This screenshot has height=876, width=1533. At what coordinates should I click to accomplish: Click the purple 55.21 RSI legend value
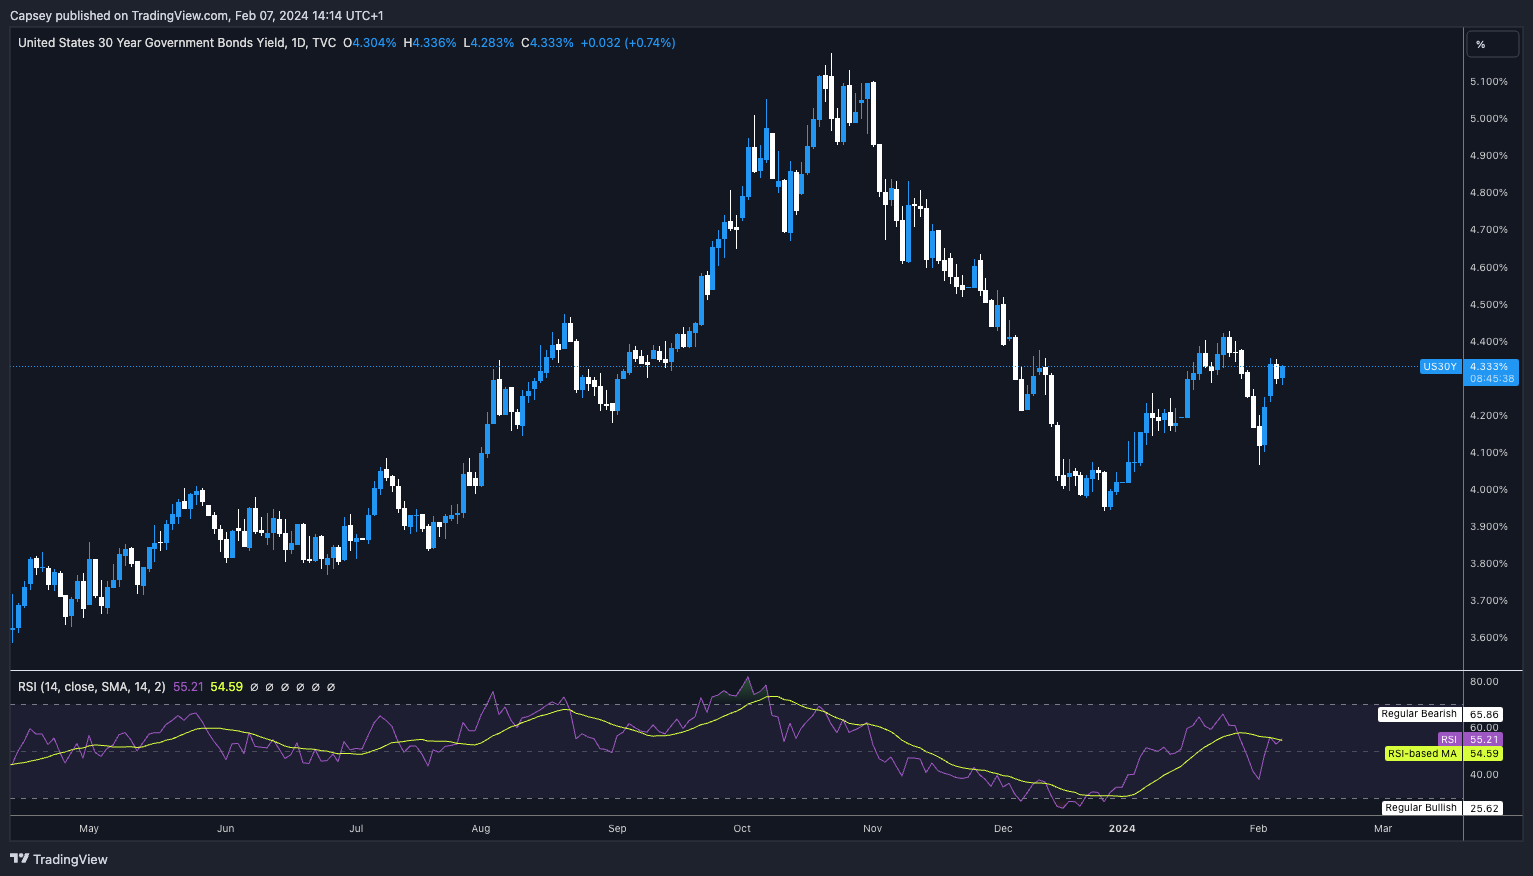coord(188,687)
